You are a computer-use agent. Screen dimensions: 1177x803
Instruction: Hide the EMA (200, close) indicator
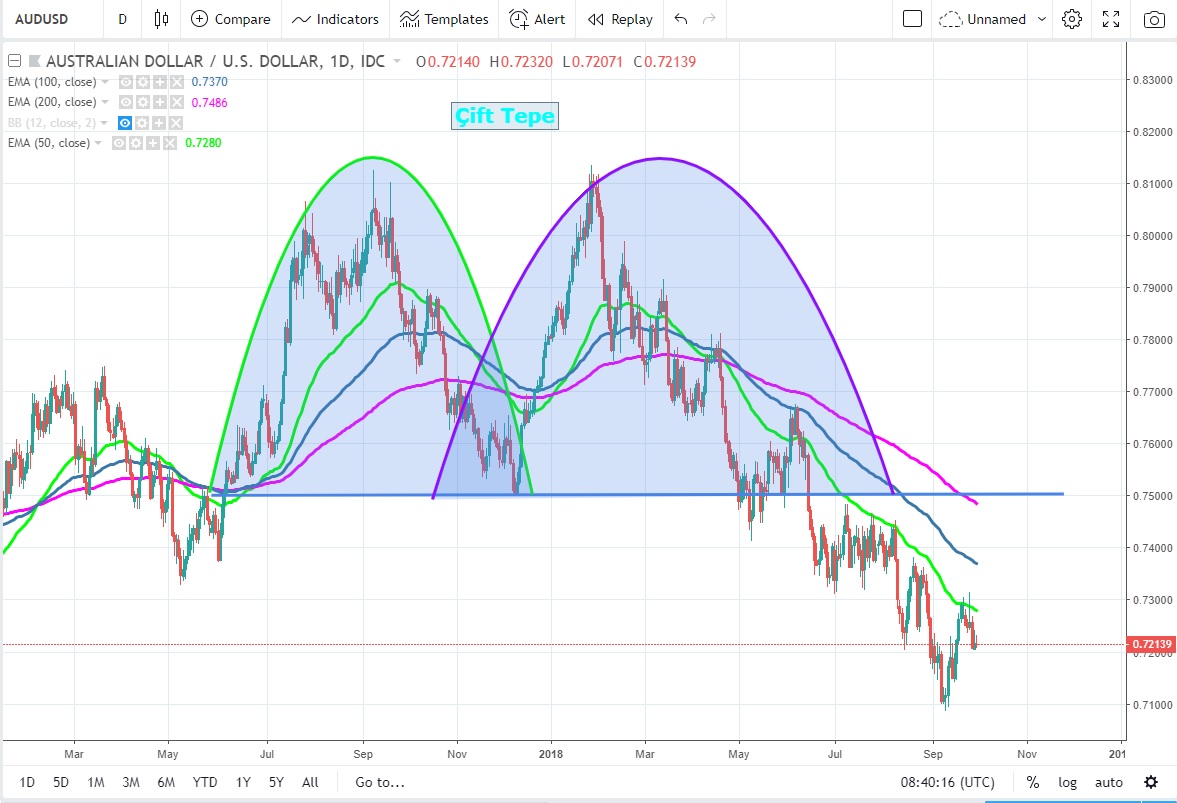pos(126,102)
